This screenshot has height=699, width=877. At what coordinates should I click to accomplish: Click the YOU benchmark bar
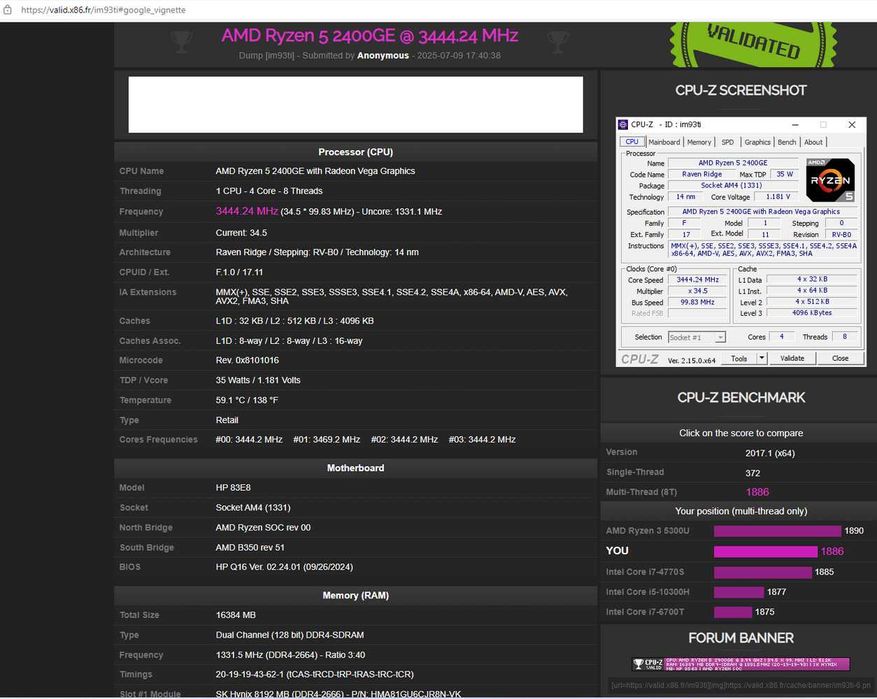[765, 551]
